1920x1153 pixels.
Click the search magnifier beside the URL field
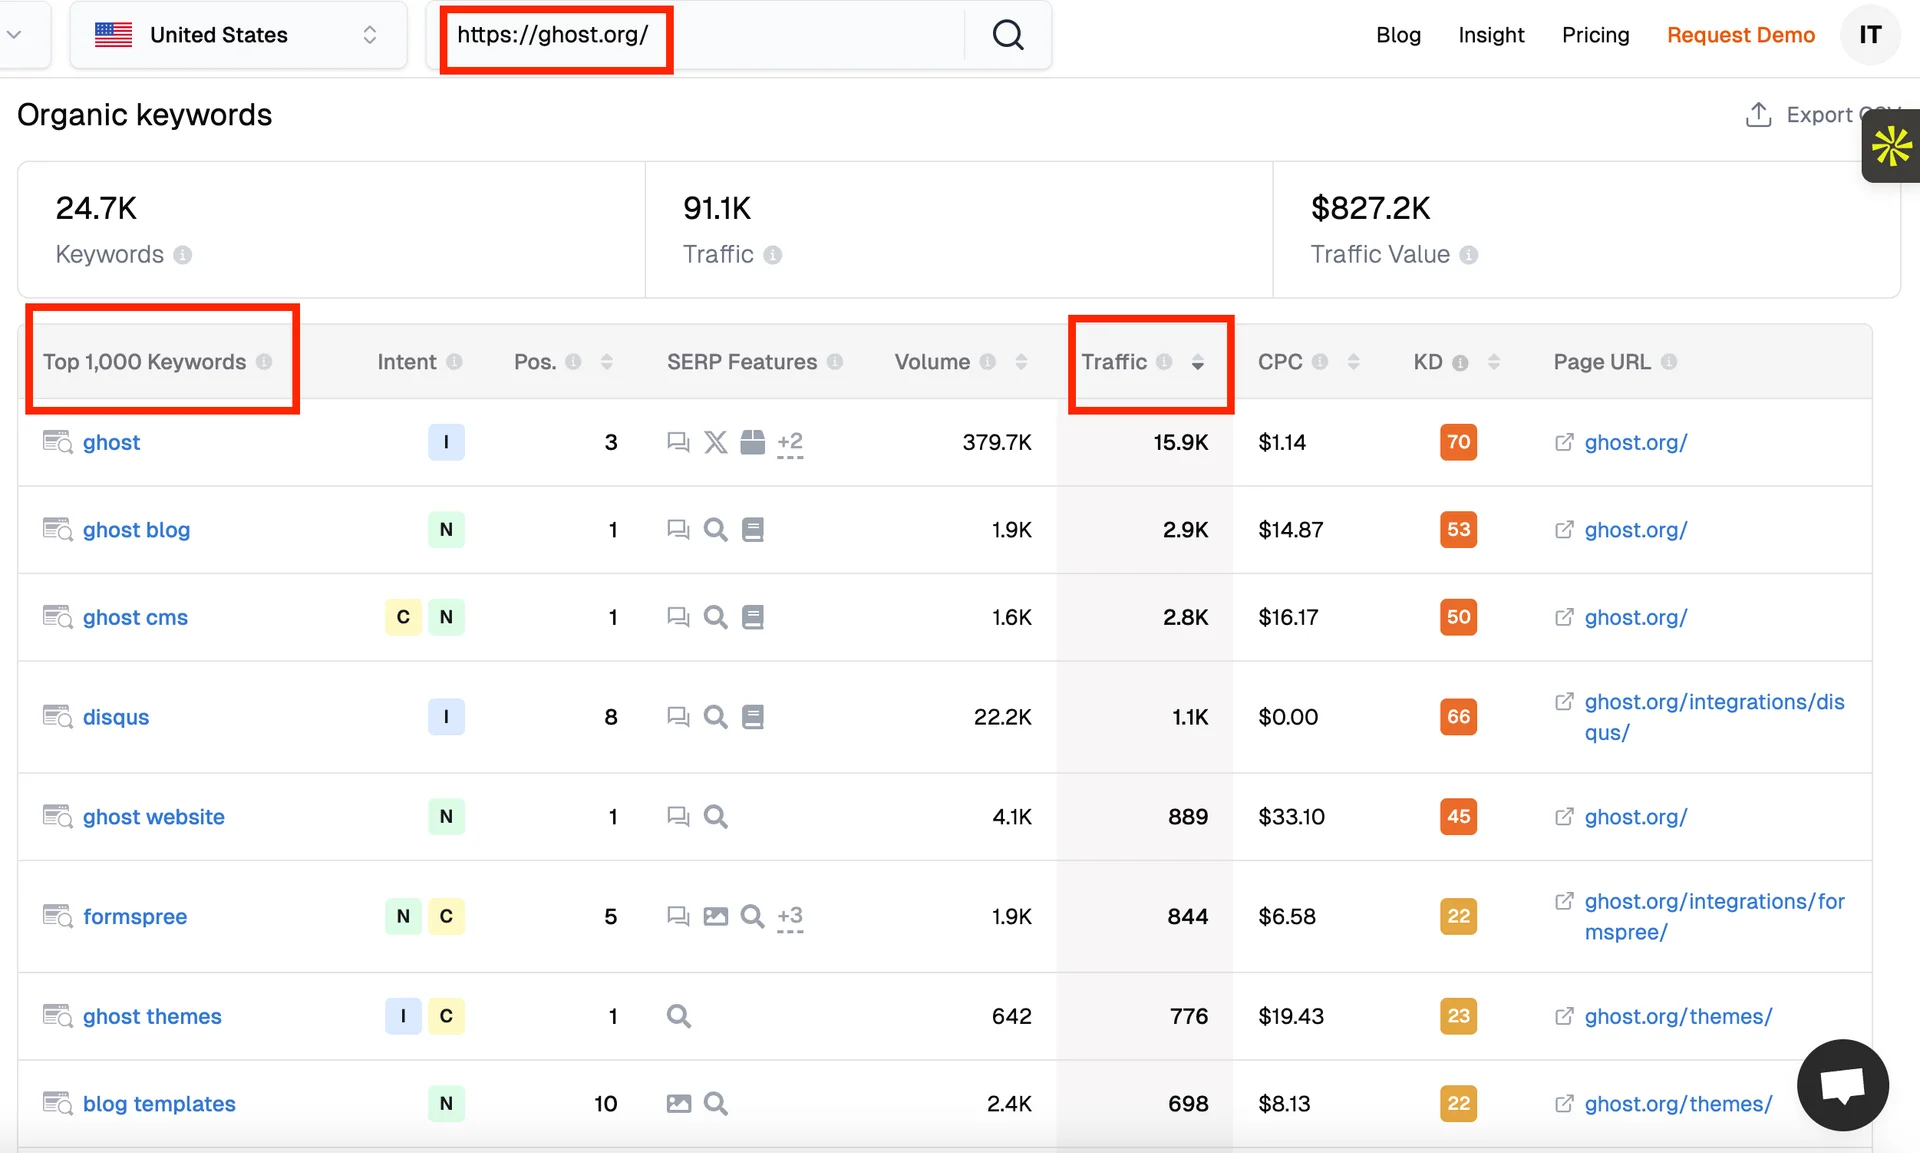click(1007, 35)
